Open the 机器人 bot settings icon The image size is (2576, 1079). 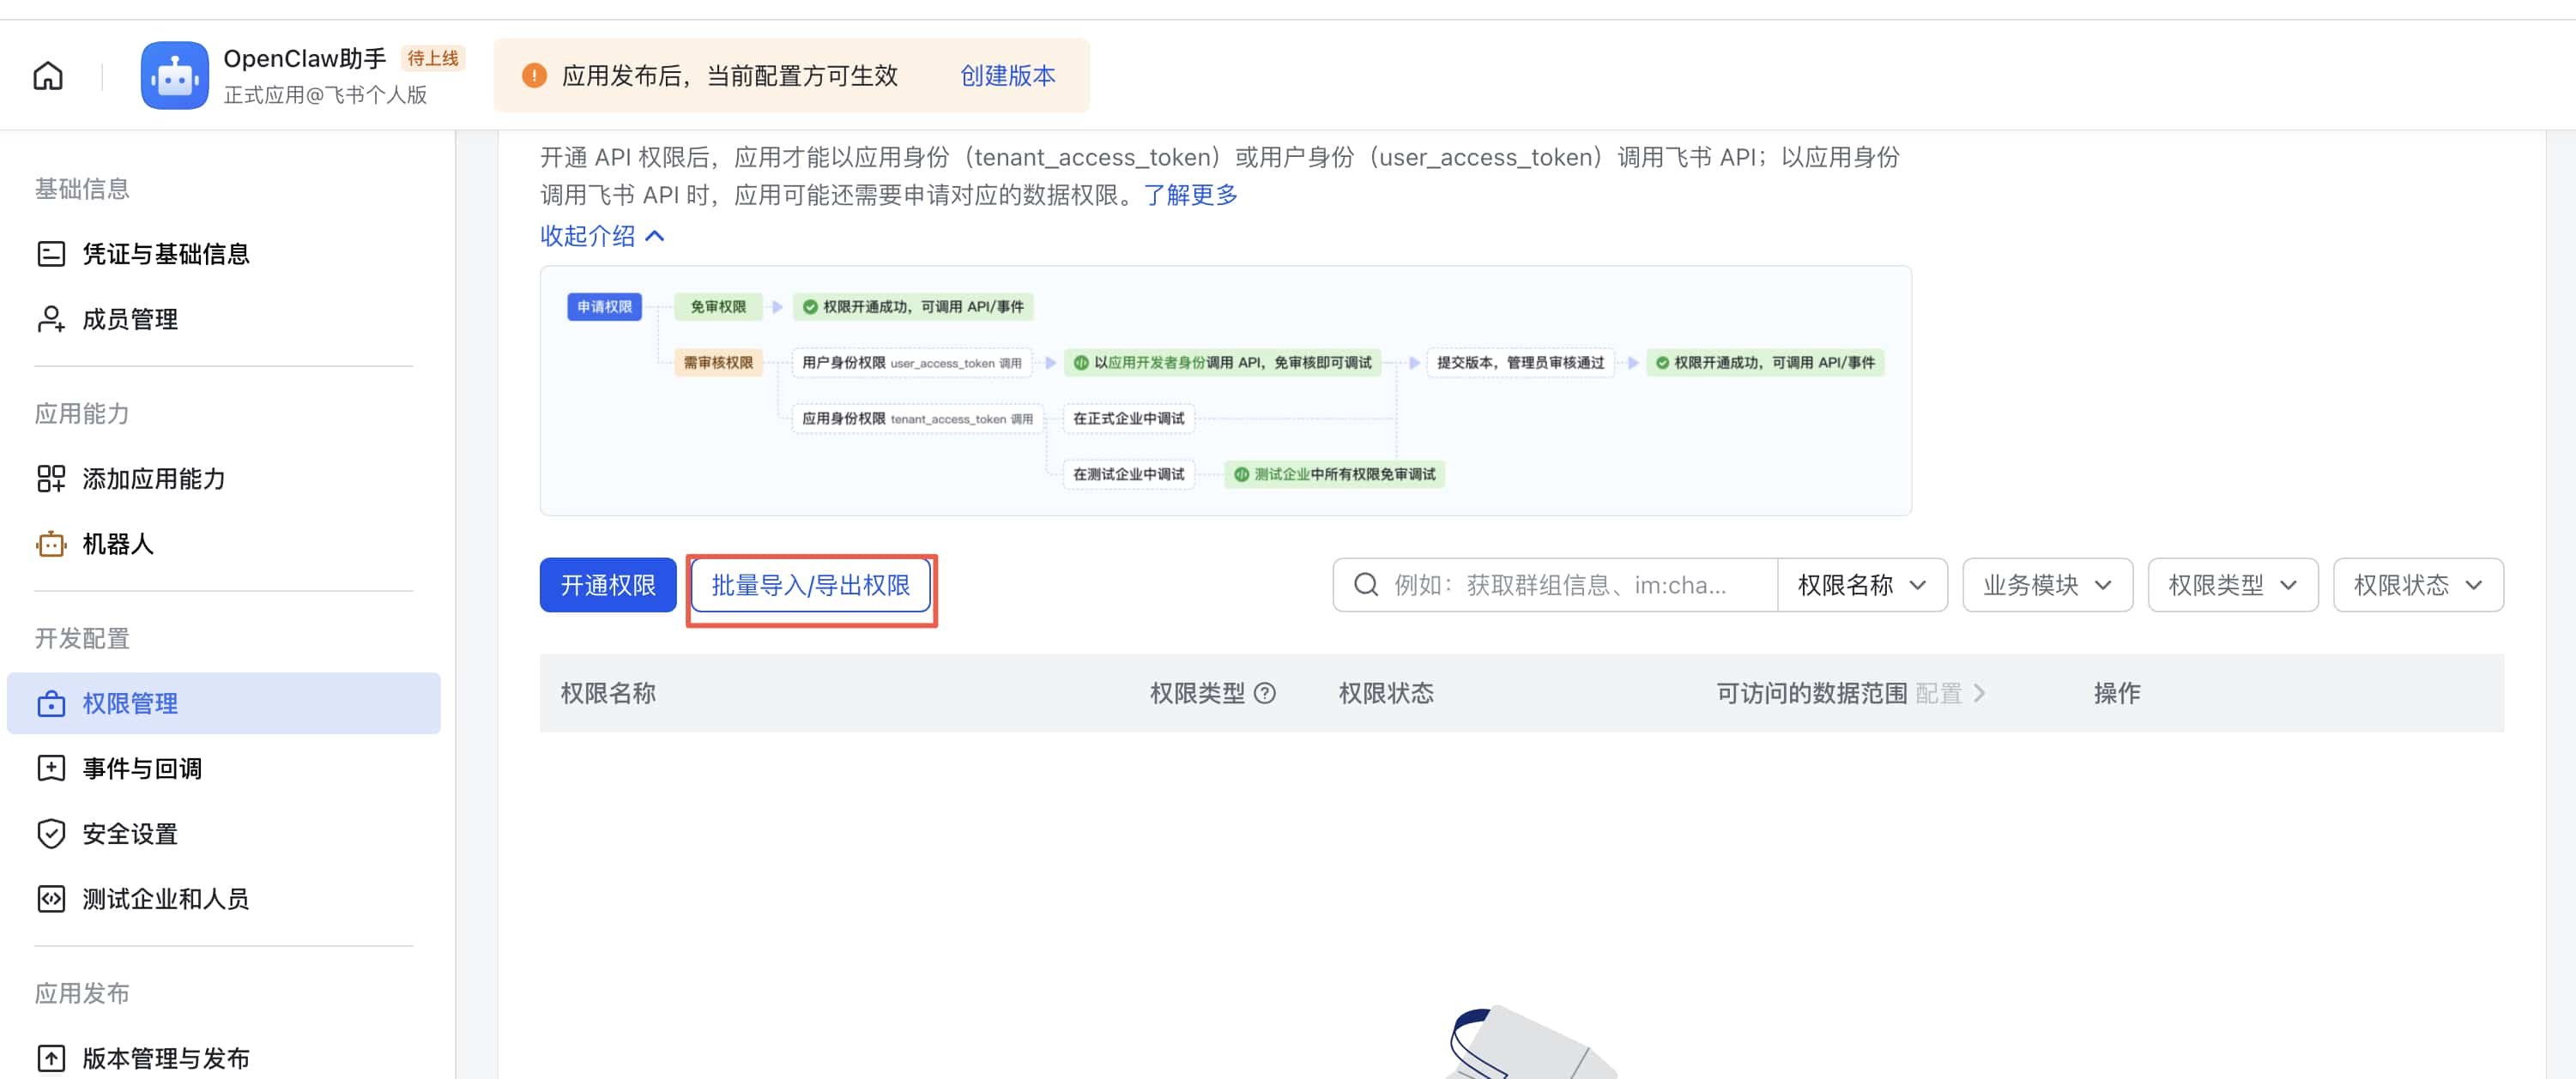pyautogui.click(x=51, y=544)
